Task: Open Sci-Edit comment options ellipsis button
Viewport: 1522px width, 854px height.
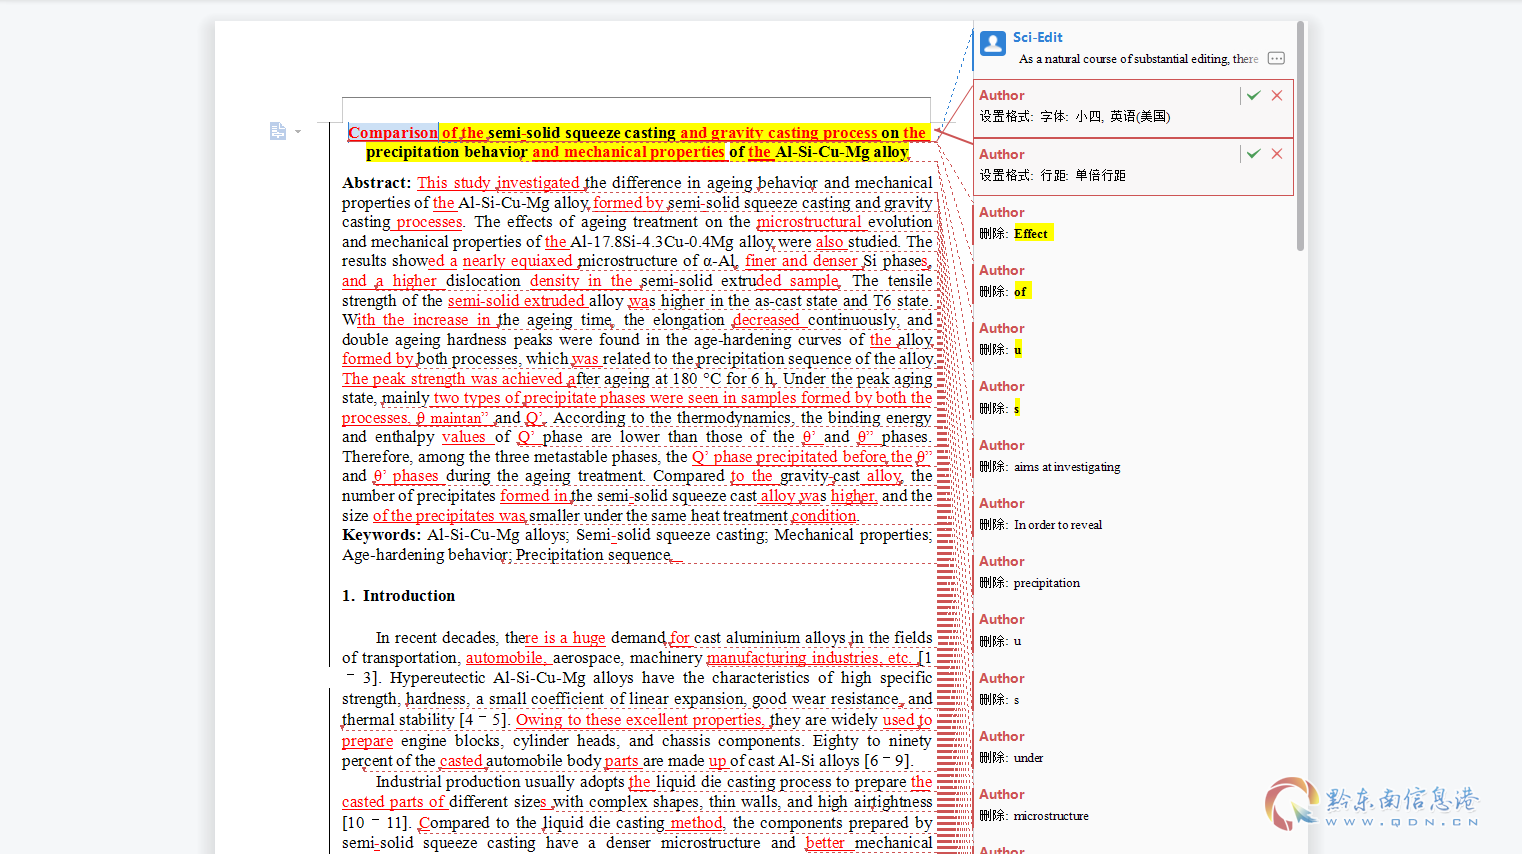Action: pyautogui.click(x=1276, y=59)
